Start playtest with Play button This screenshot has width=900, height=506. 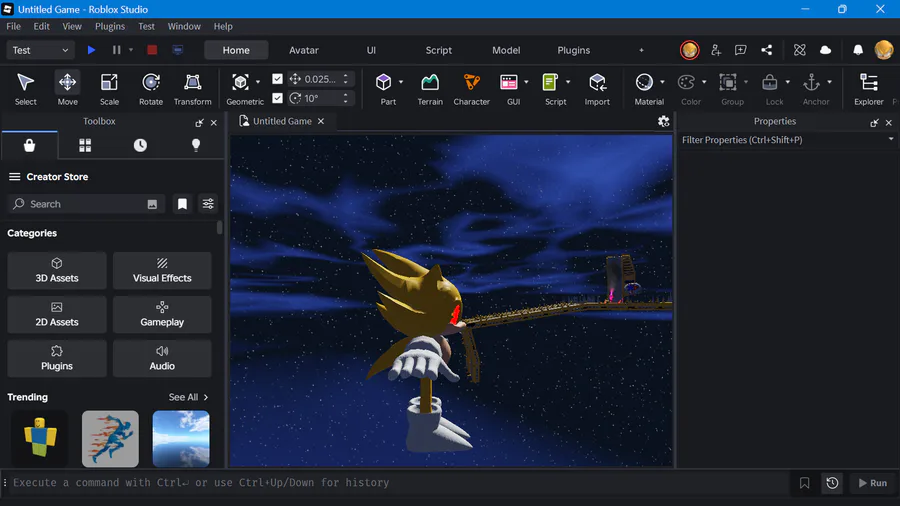click(x=91, y=50)
